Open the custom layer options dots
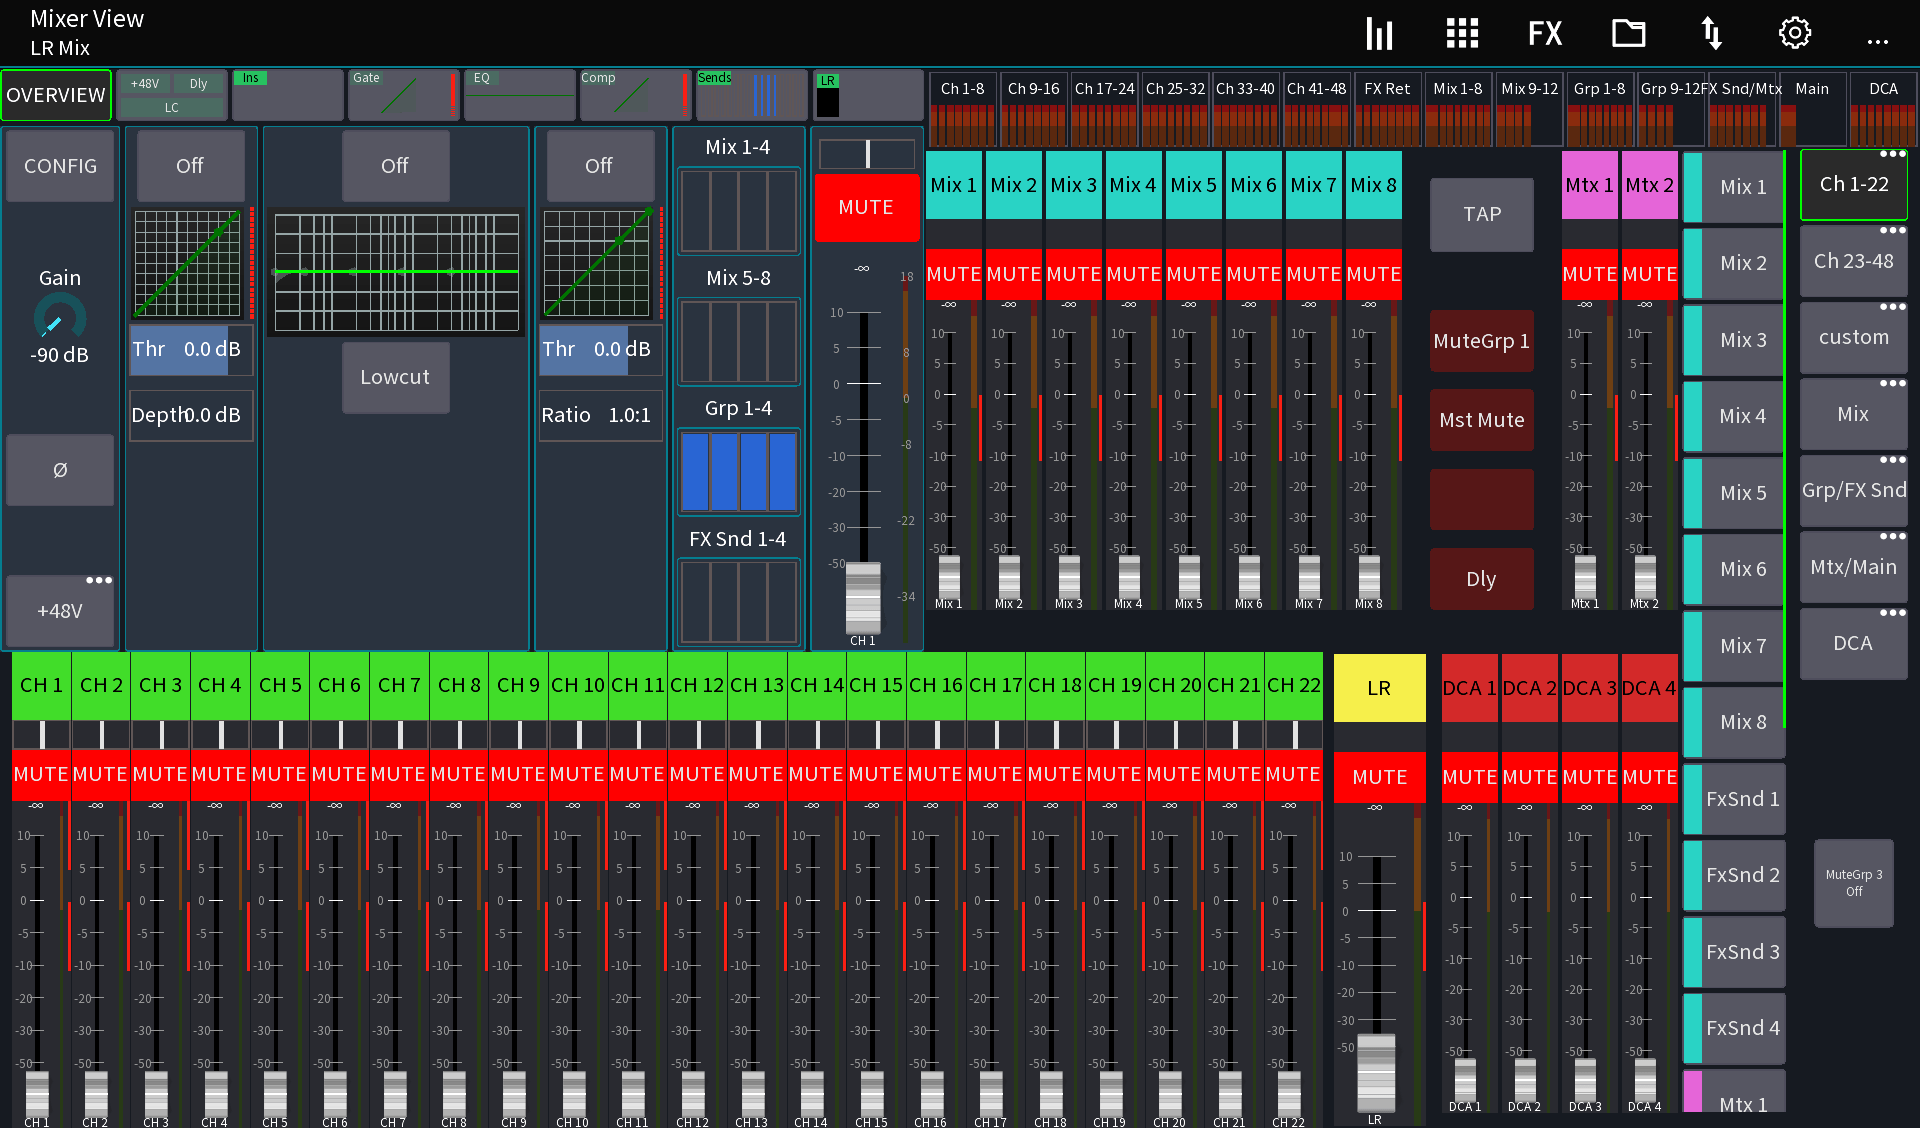This screenshot has width=1920, height=1128. (1893, 307)
